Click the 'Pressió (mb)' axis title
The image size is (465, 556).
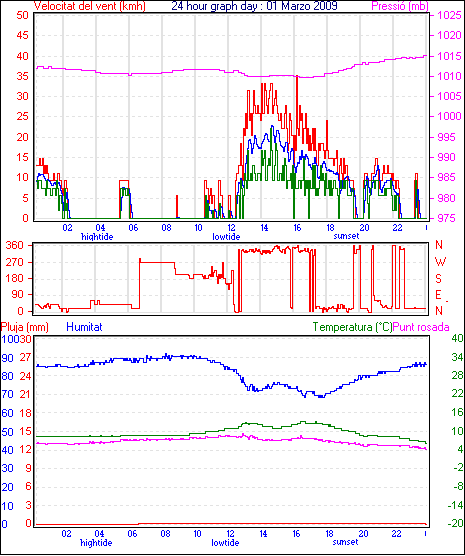[x=400, y=6]
